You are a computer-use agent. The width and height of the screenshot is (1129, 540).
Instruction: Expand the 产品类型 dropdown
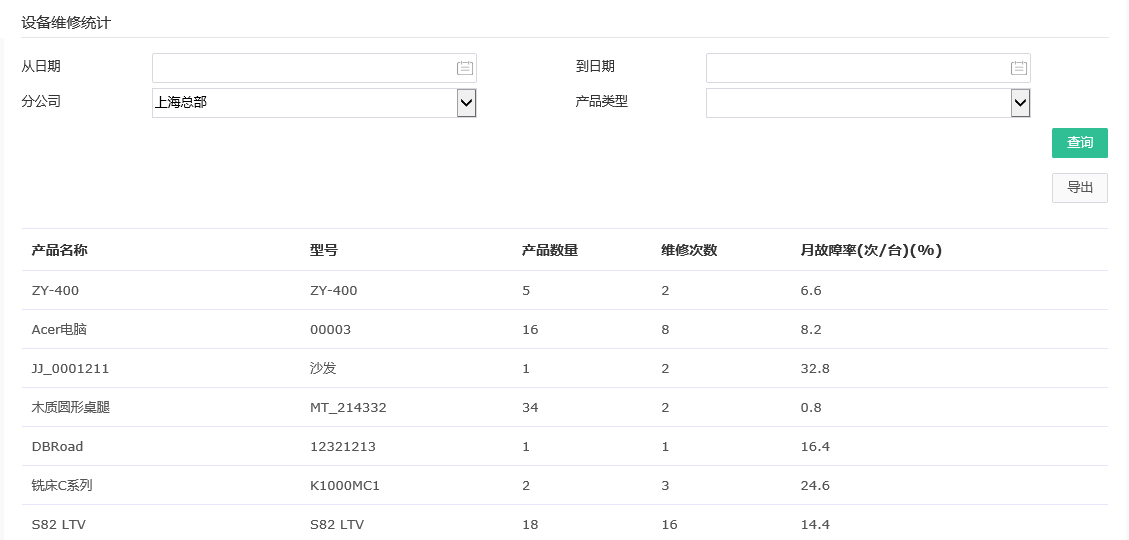[x=1020, y=102]
